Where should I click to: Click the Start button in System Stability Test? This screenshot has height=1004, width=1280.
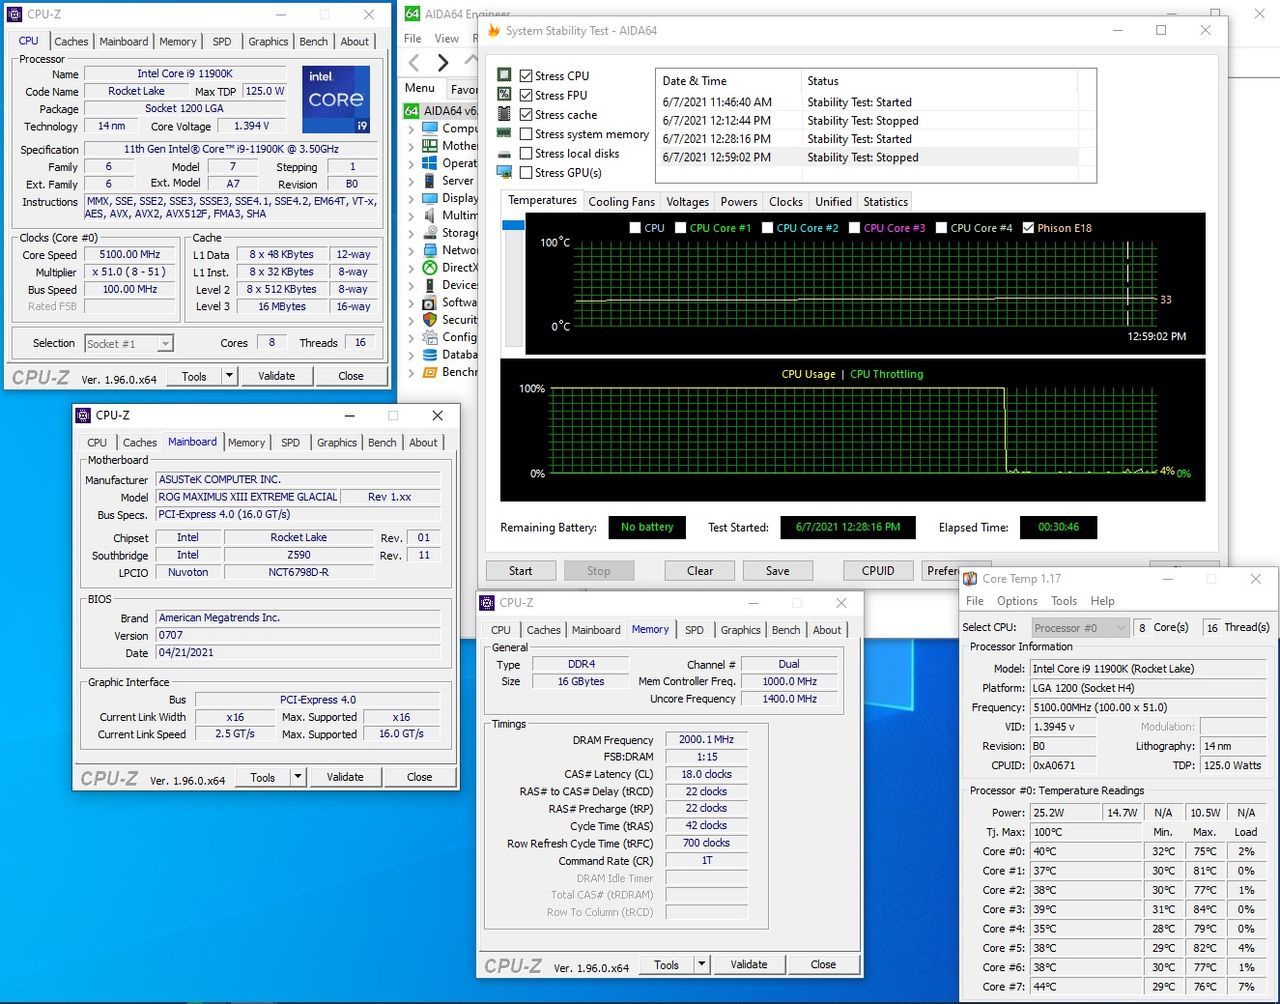521,571
